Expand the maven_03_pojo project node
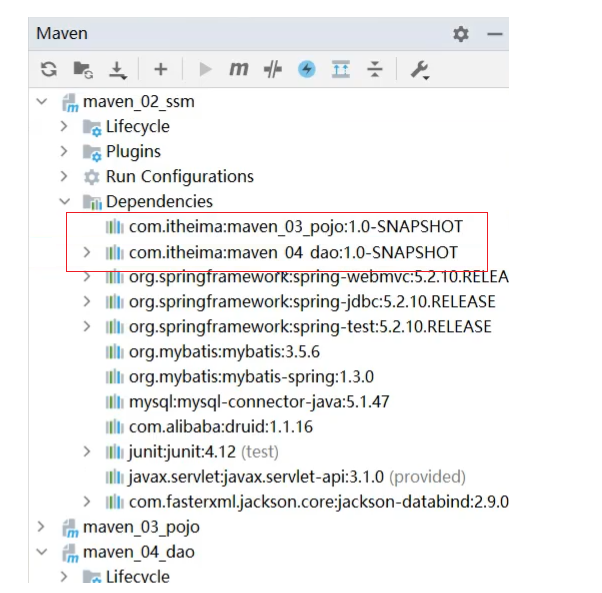This screenshot has width=602, height=593. [x=41, y=526]
